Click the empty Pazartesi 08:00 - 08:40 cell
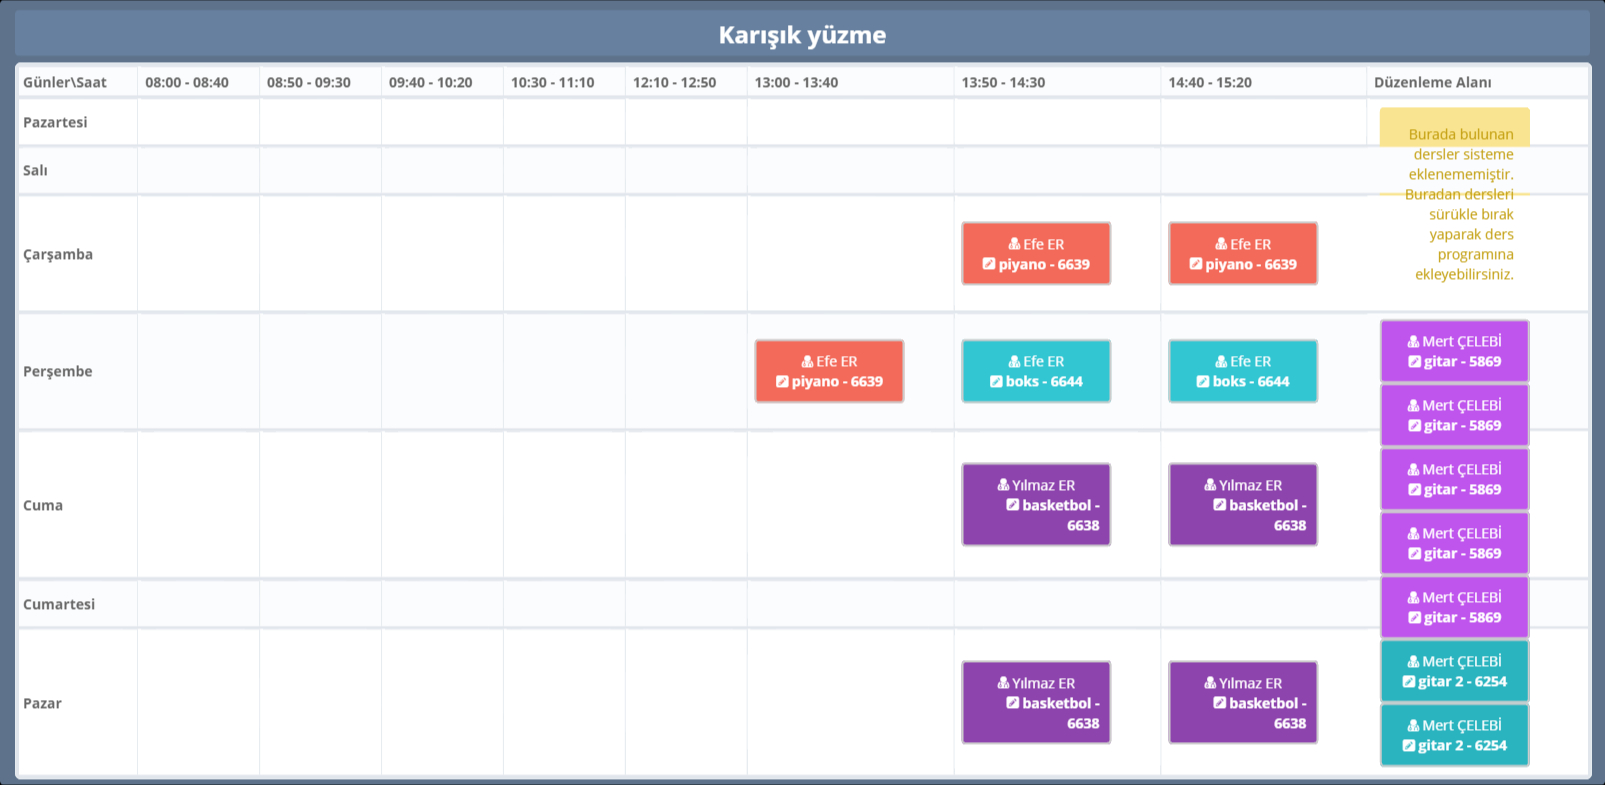 pyautogui.click(x=198, y=122)
